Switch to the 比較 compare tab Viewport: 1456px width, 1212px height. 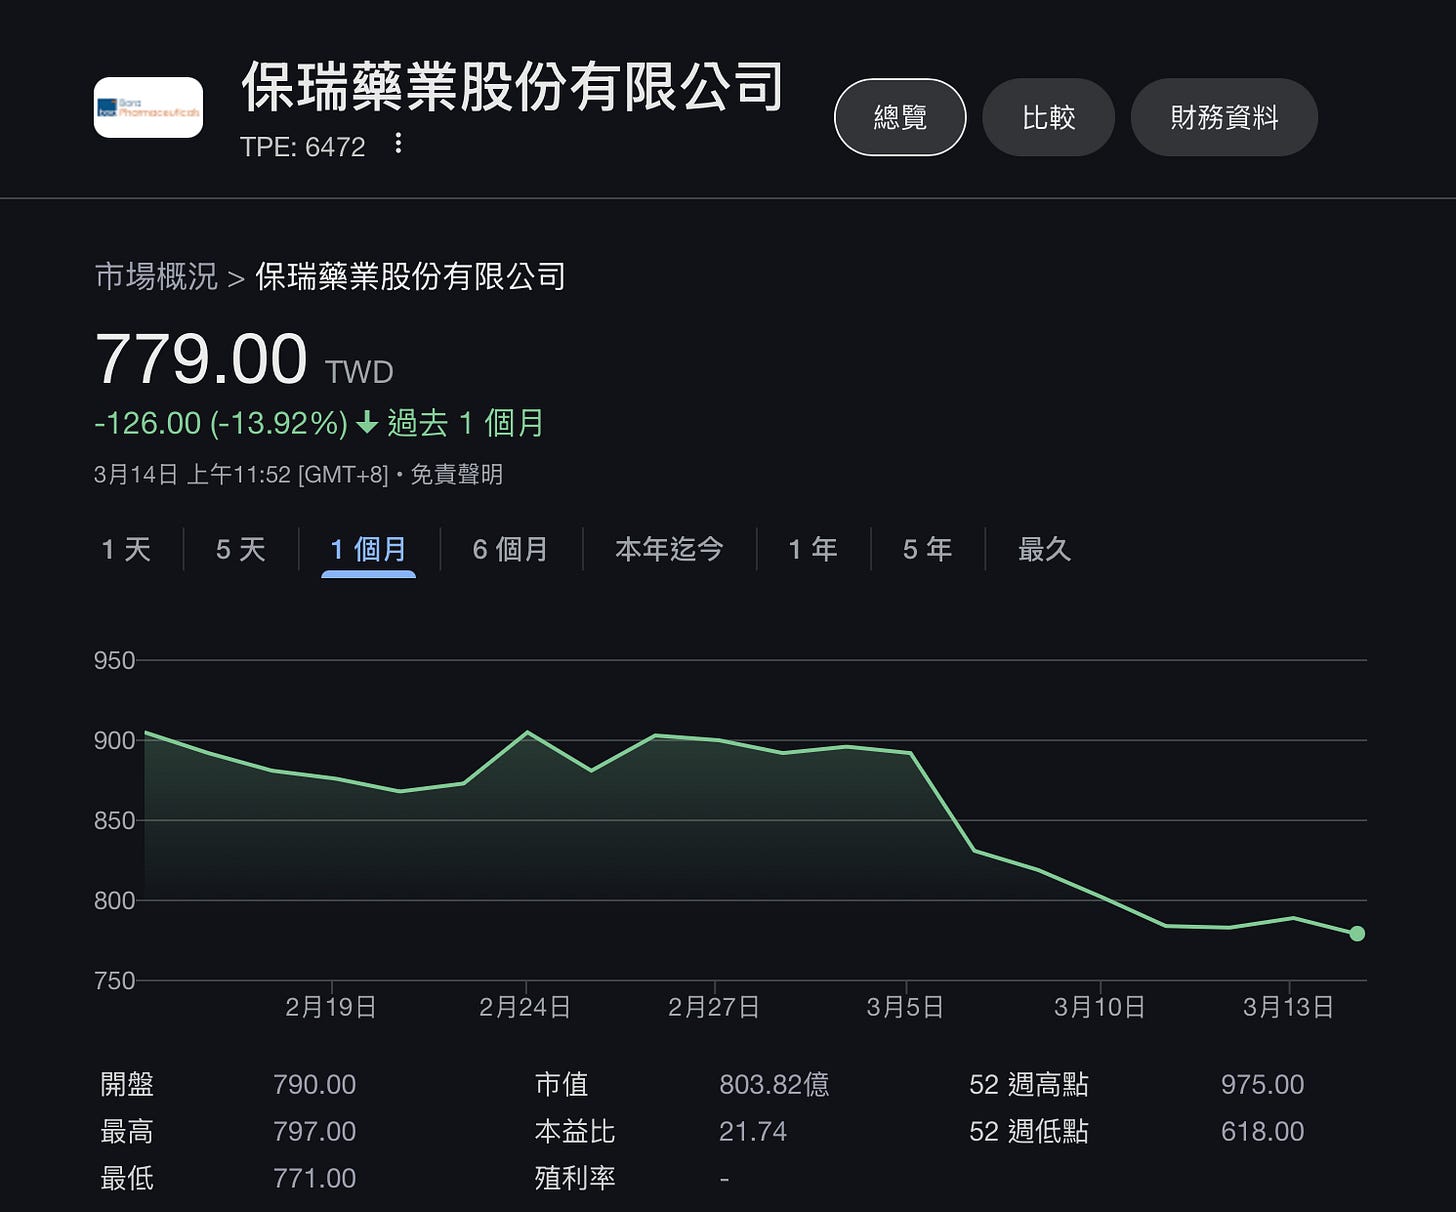[1048, 117]
